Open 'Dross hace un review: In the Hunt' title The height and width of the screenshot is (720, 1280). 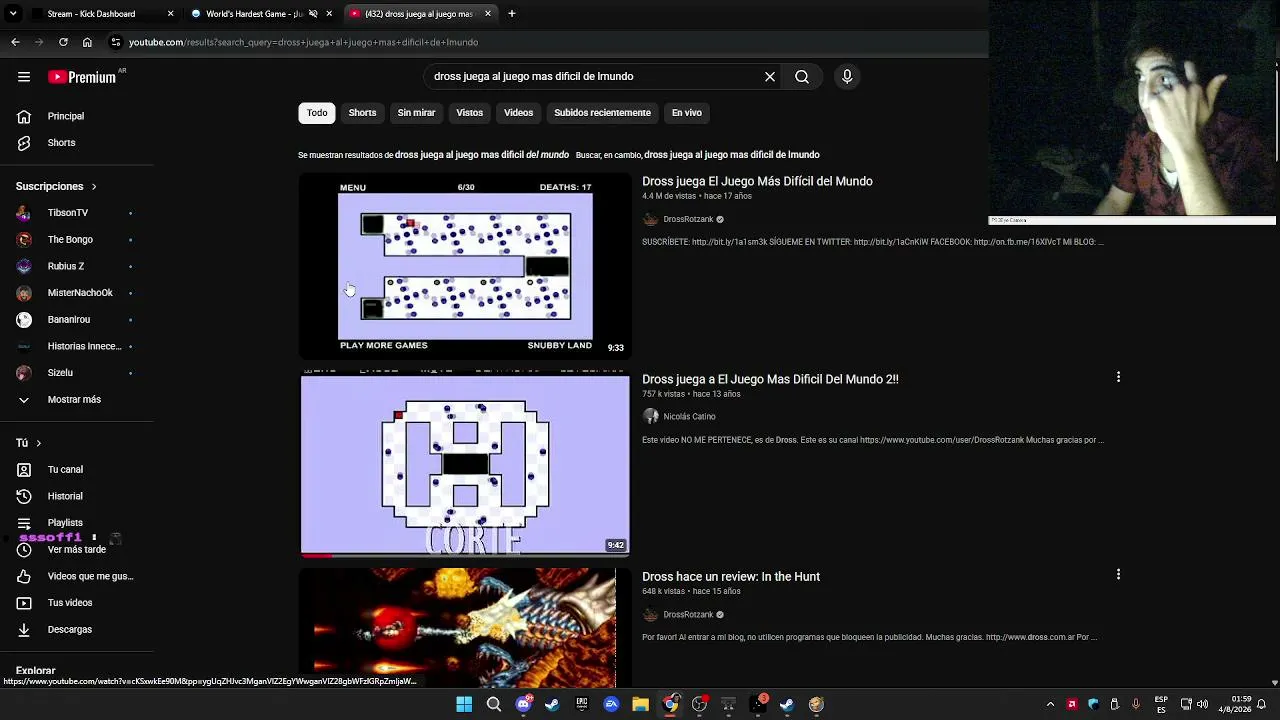(731, 577)
